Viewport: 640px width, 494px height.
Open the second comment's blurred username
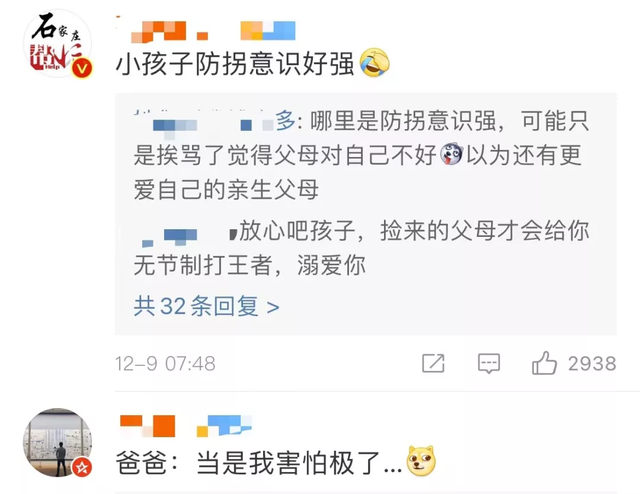coord(186,426)
